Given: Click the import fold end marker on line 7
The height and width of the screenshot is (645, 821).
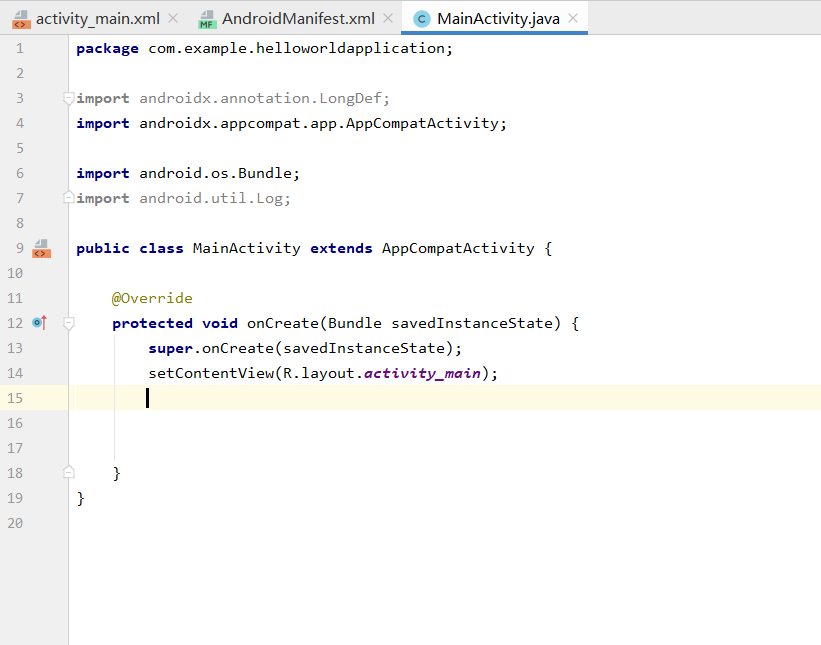Looking at the screenshot, I should (68, 198).
